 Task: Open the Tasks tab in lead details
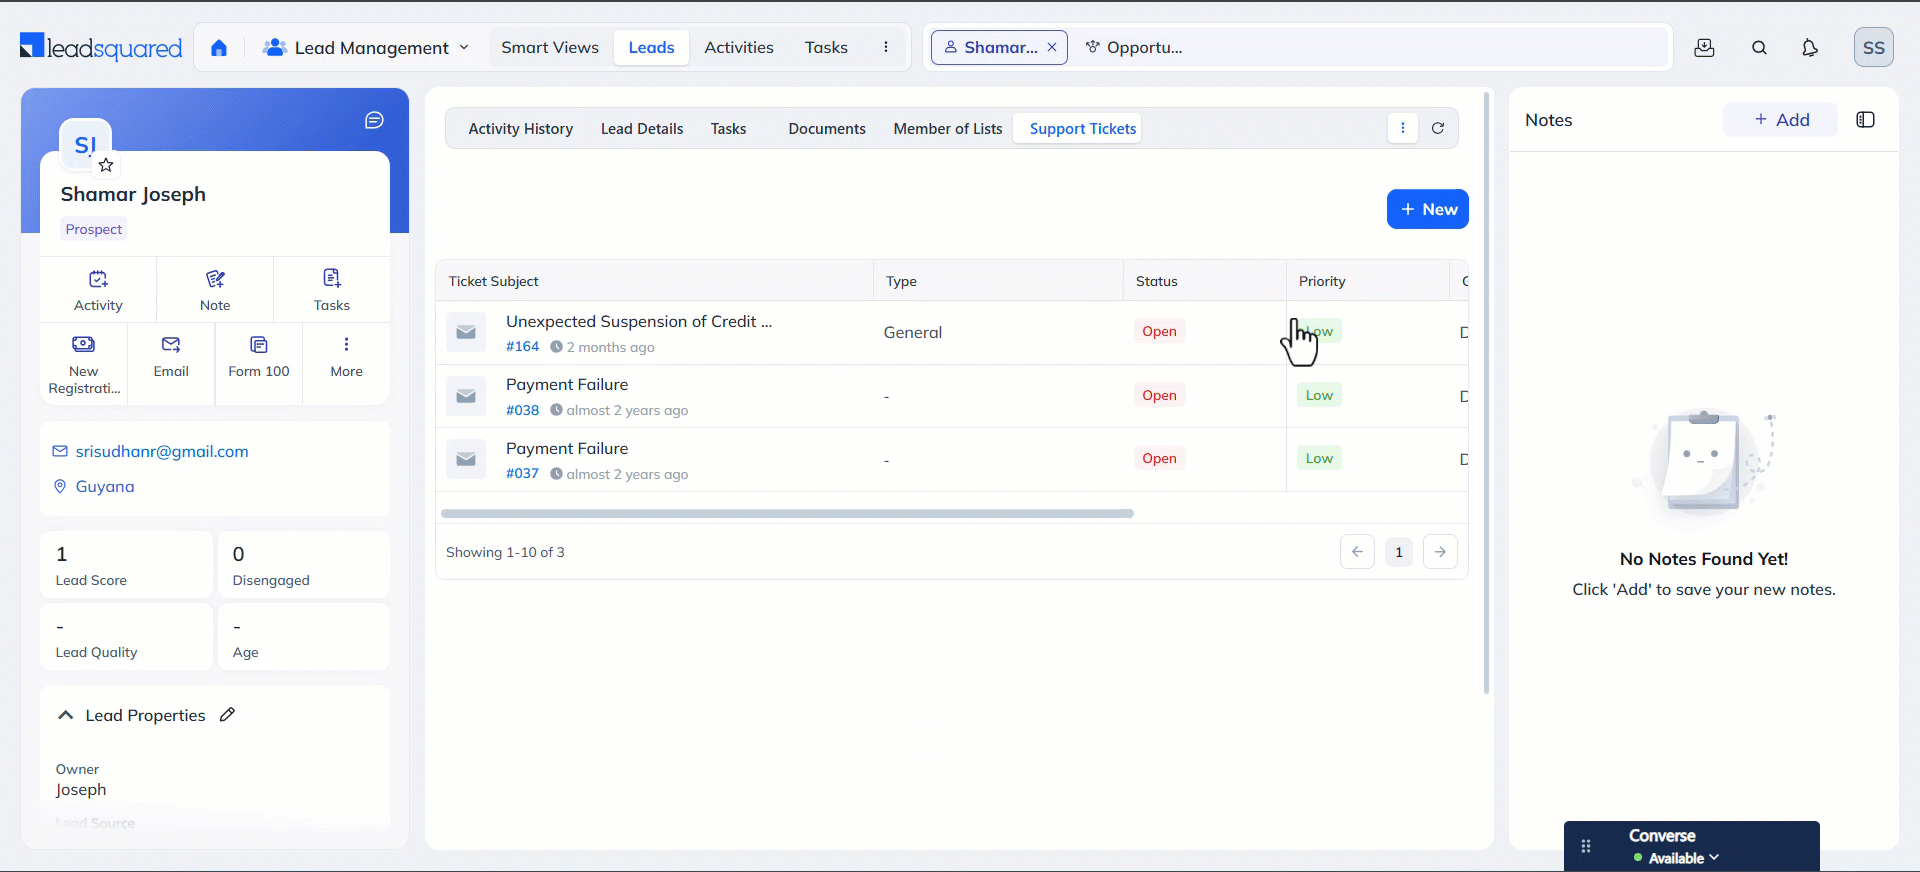click(x=728, y=129)
